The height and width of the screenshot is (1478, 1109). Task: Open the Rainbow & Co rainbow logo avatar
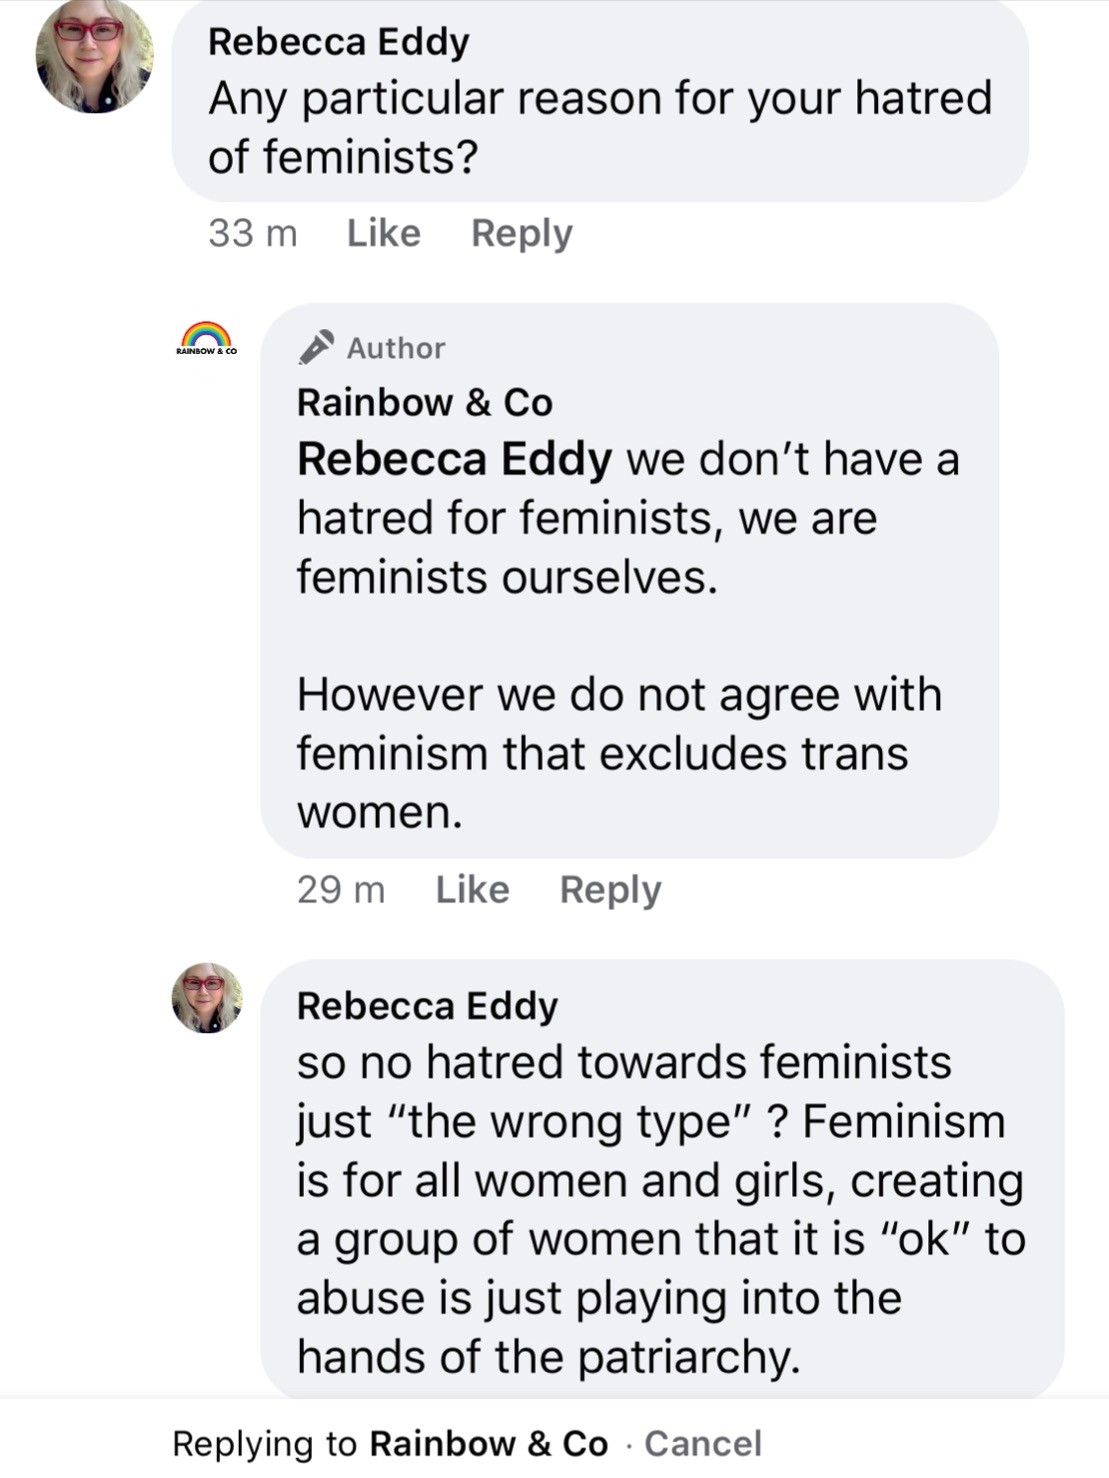tap(206, 338)
